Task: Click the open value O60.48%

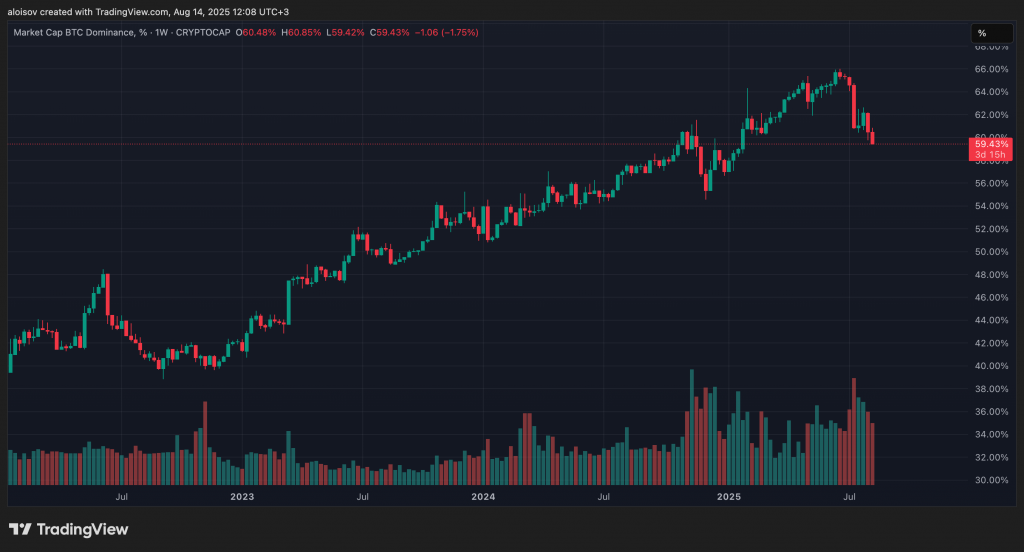Action: [256, 33]
